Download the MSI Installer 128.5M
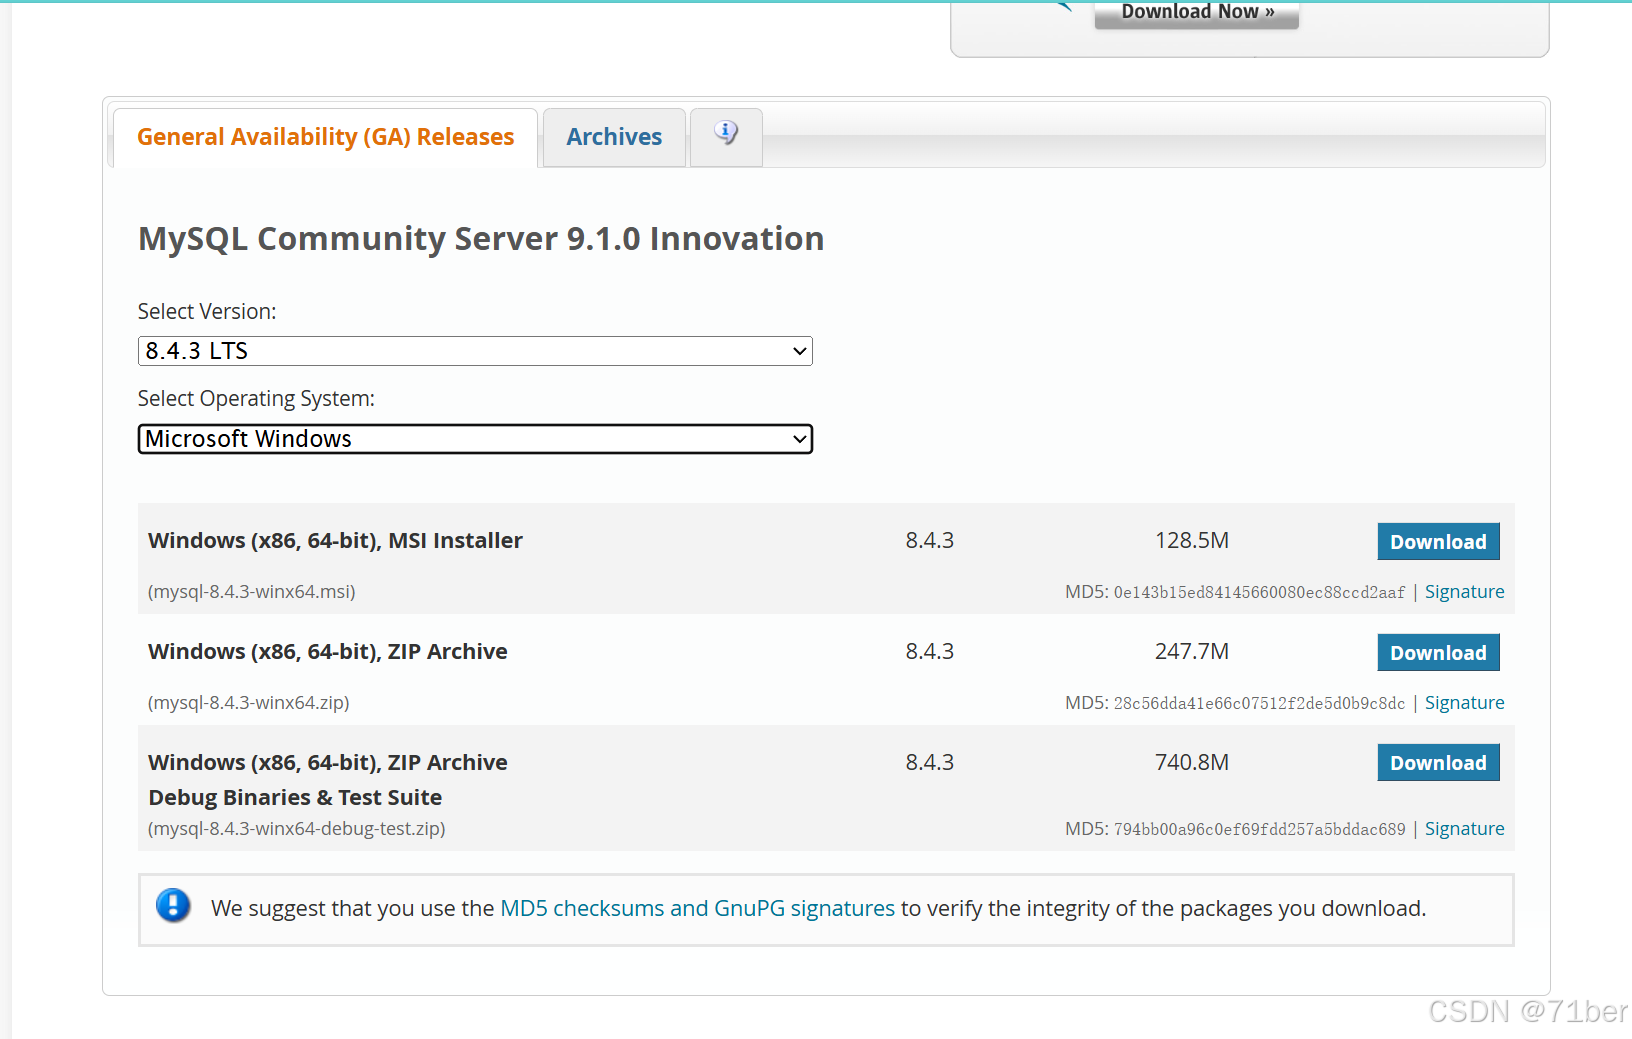Screen dimensions: 1632x1039 pos(1438,541)
